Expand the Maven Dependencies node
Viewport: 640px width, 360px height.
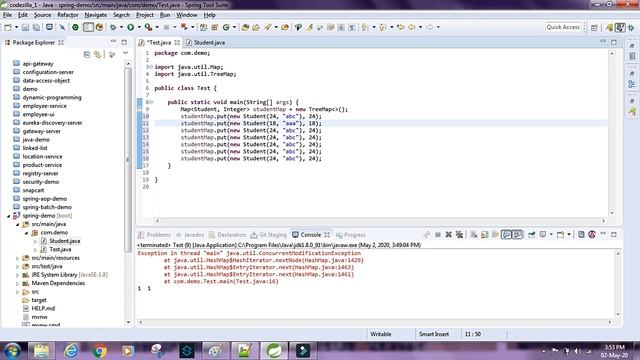pos(18,283)
